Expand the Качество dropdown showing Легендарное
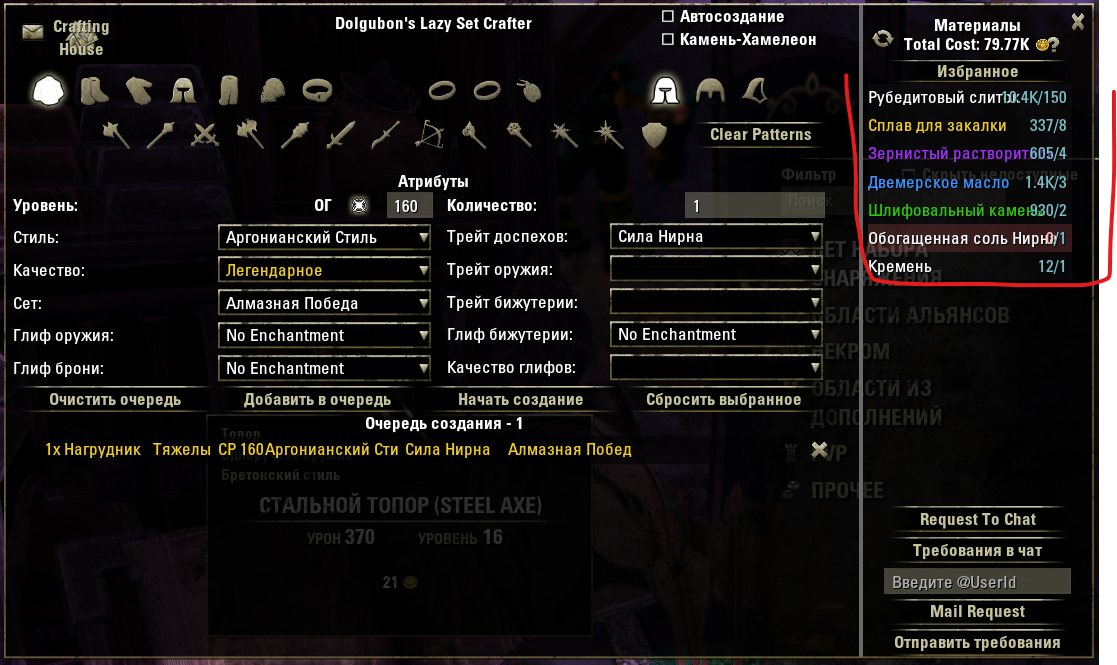This screenshot has width=1117, height=665. (324, 270)
